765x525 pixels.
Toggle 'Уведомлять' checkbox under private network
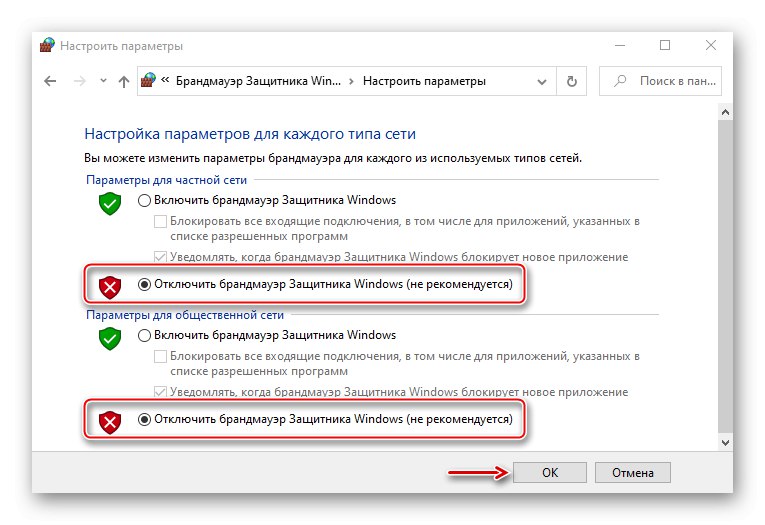(x=160, y=257)
